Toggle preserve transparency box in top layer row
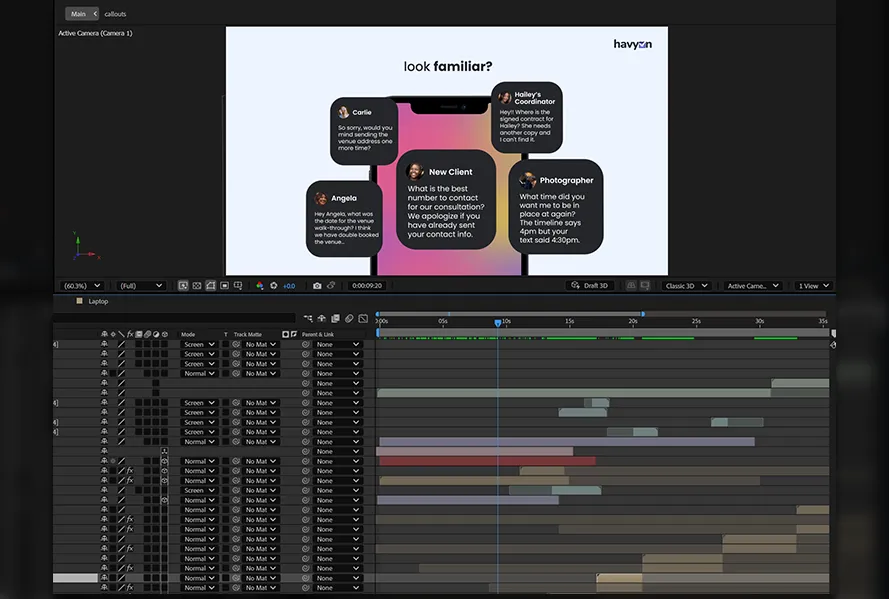Viewport: 889px width, 599px height. [226, 345]
